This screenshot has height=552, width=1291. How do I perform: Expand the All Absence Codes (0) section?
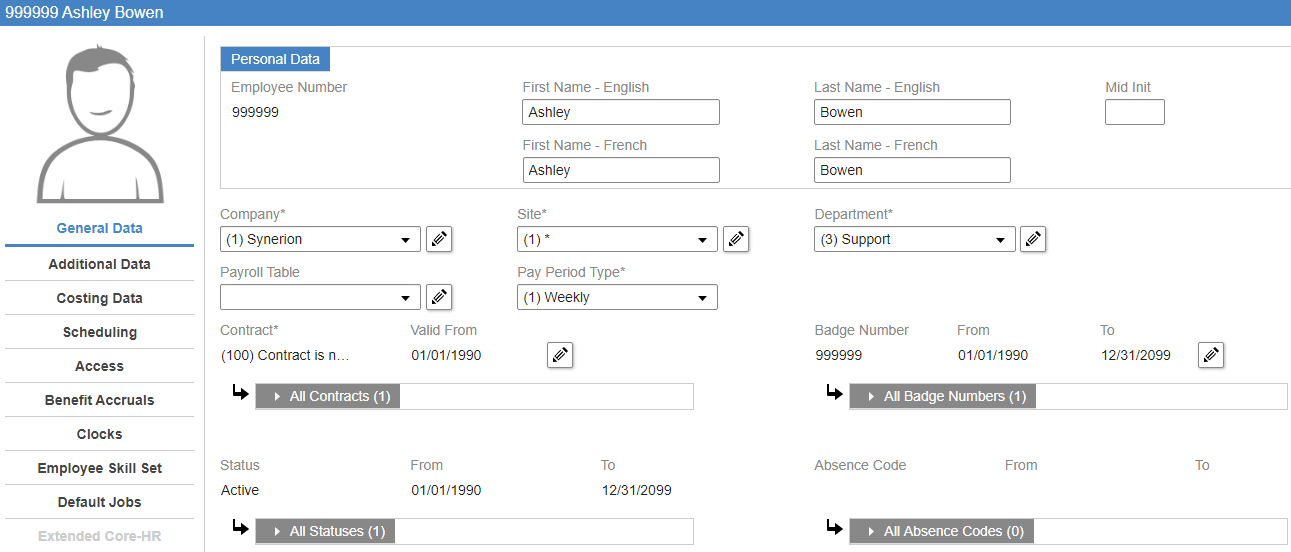(x=941, y=532)
